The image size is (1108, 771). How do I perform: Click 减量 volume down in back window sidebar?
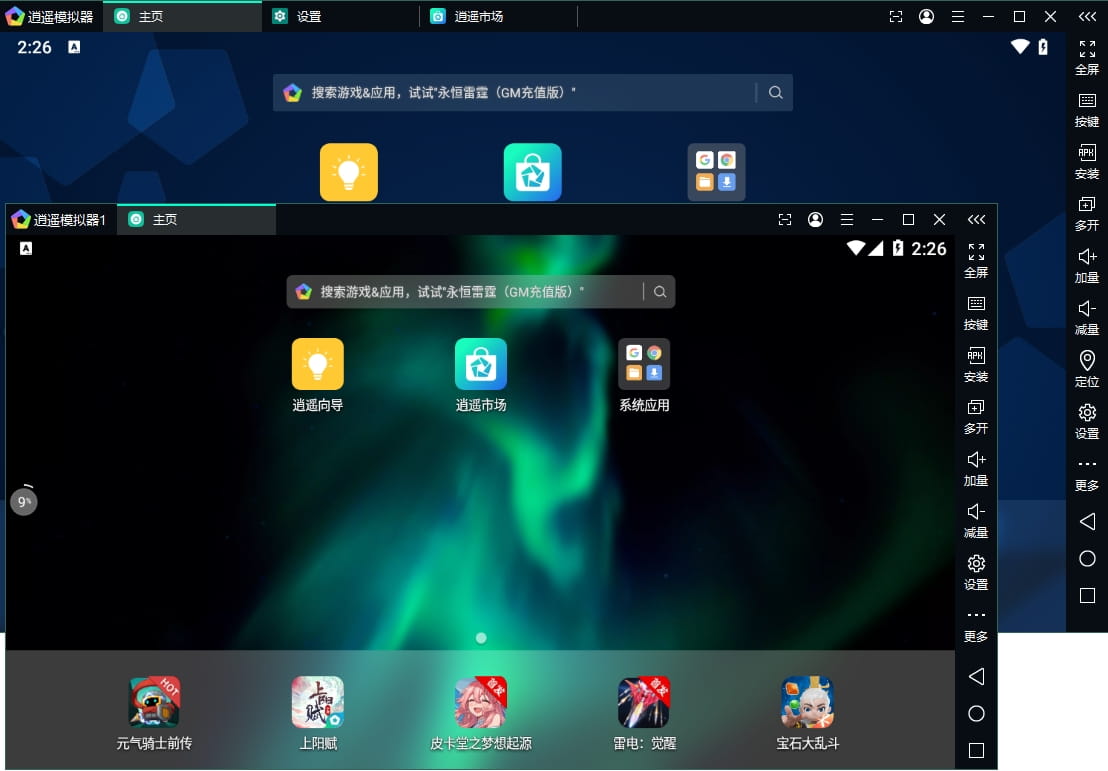coord(1087,317)
